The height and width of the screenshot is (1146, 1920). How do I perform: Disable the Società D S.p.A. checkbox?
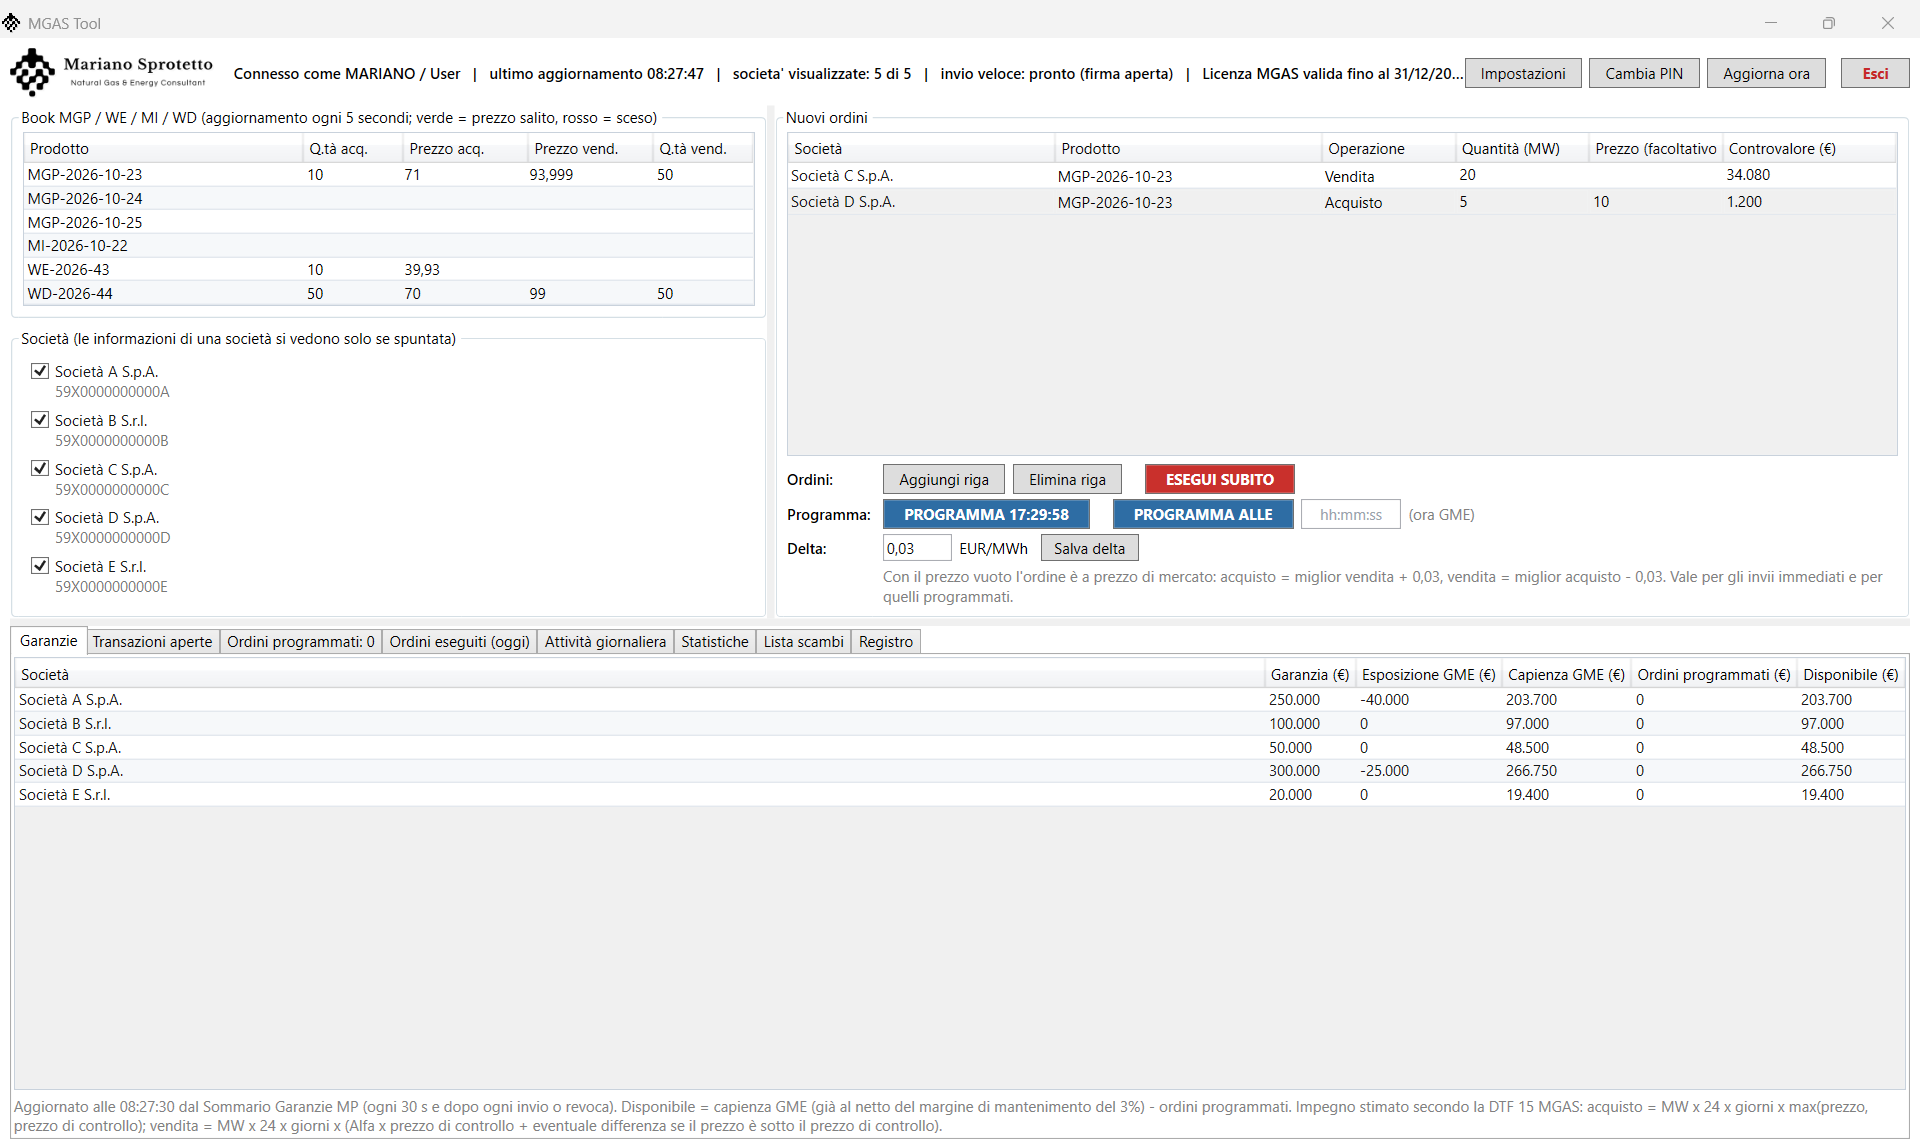point(40,517)
